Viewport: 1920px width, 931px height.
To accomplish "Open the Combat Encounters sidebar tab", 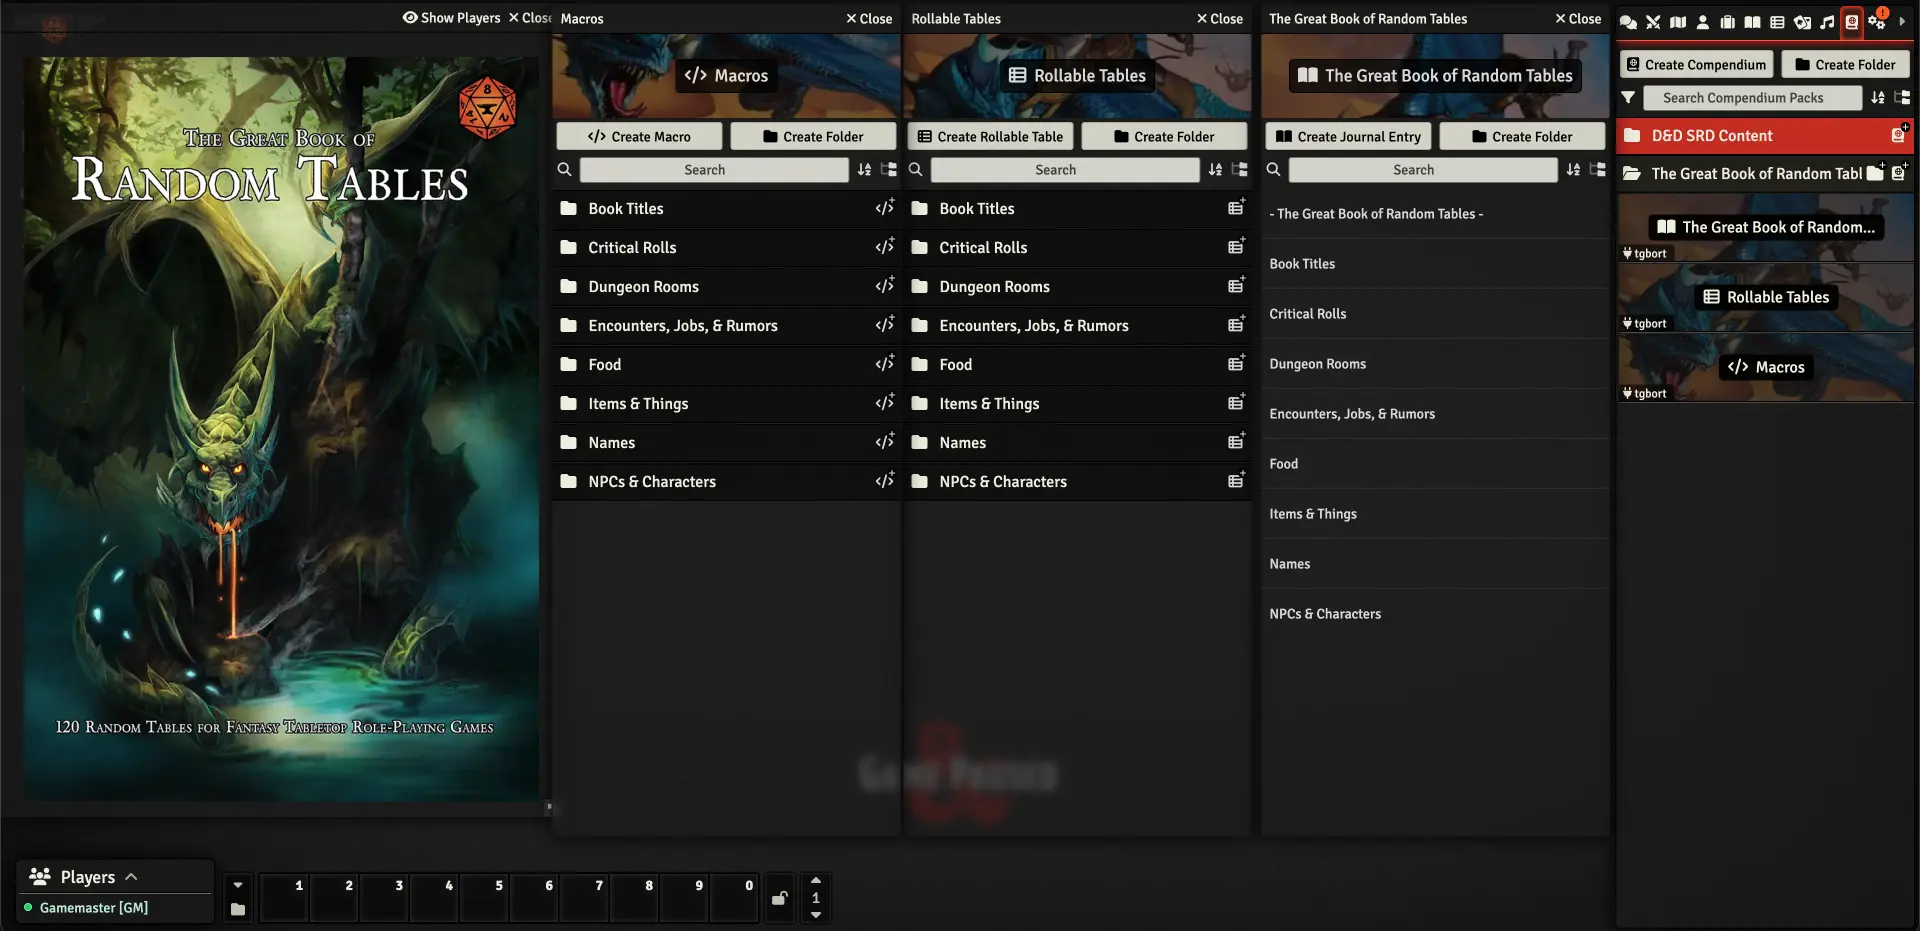I will 1653,21.
